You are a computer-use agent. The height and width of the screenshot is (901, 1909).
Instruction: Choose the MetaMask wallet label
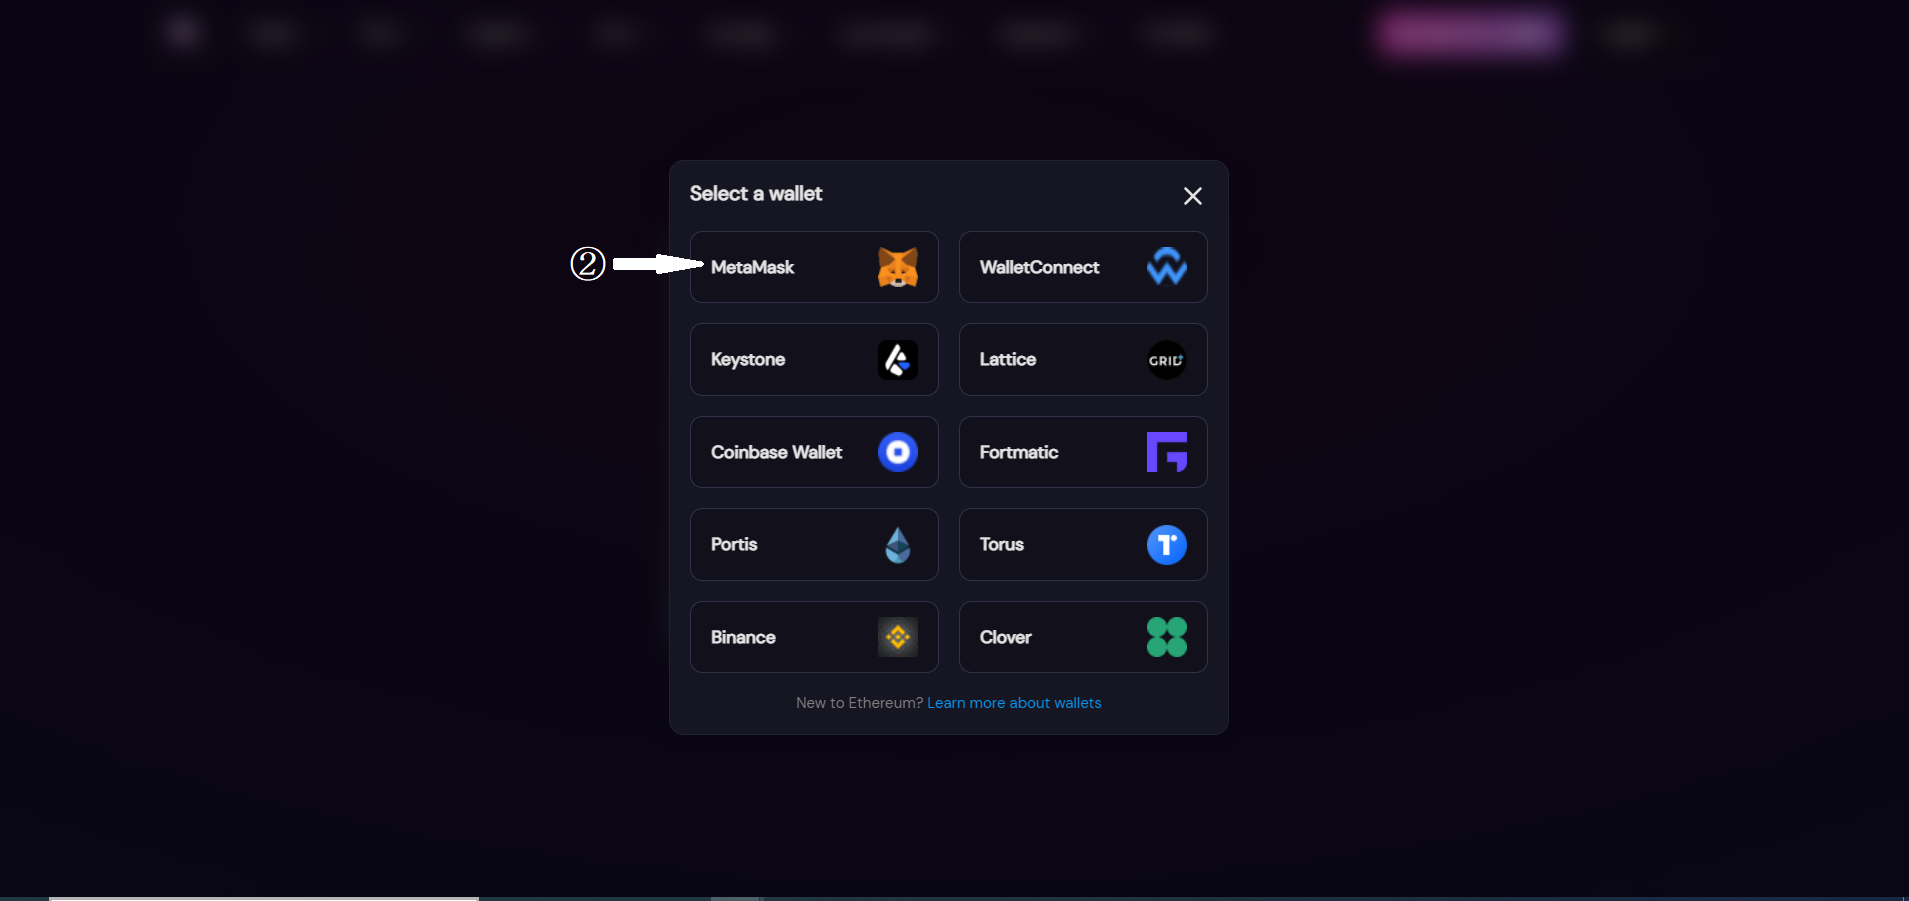752,267
